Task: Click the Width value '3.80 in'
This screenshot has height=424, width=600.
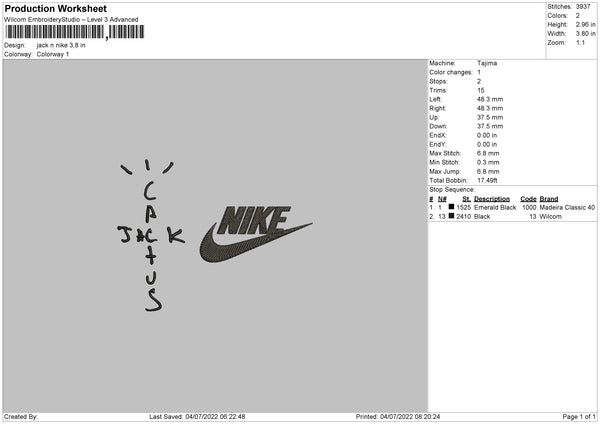Action: pyautogui.click(x=585, y=34)
